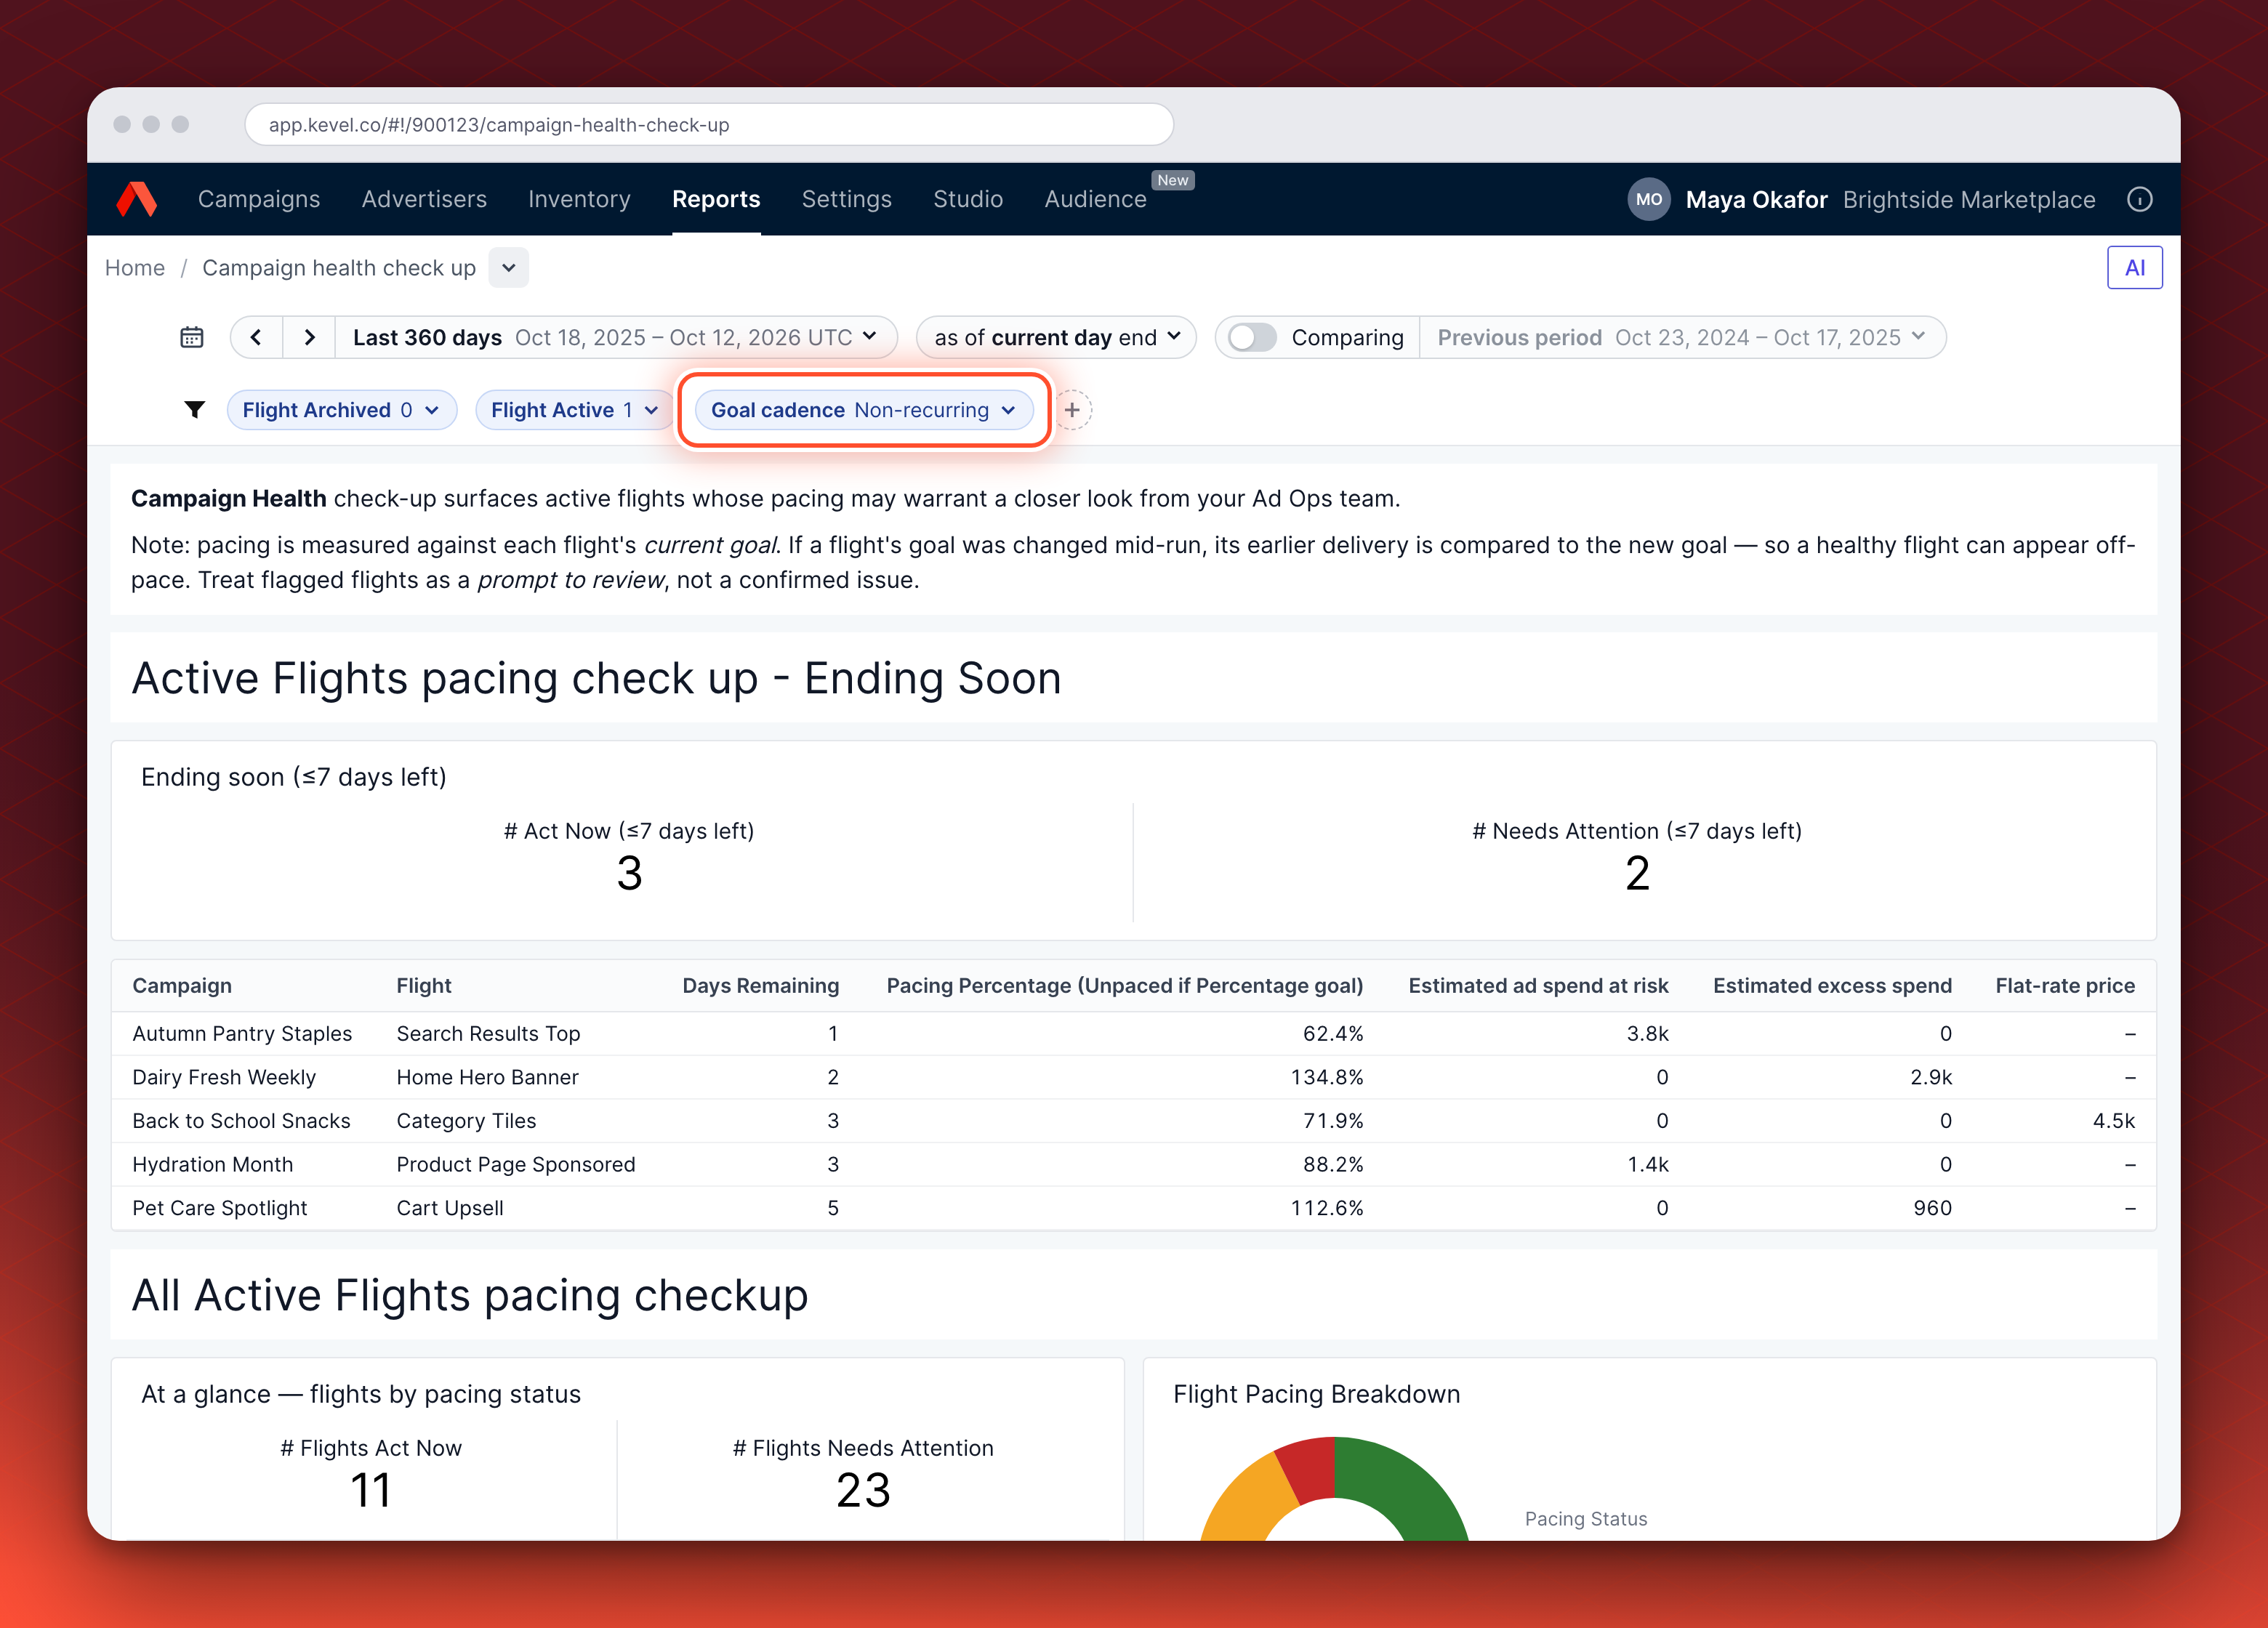Open the Advertisers nav tab
Screen dimensions: 2268x1628
click(x=424, y=200)
